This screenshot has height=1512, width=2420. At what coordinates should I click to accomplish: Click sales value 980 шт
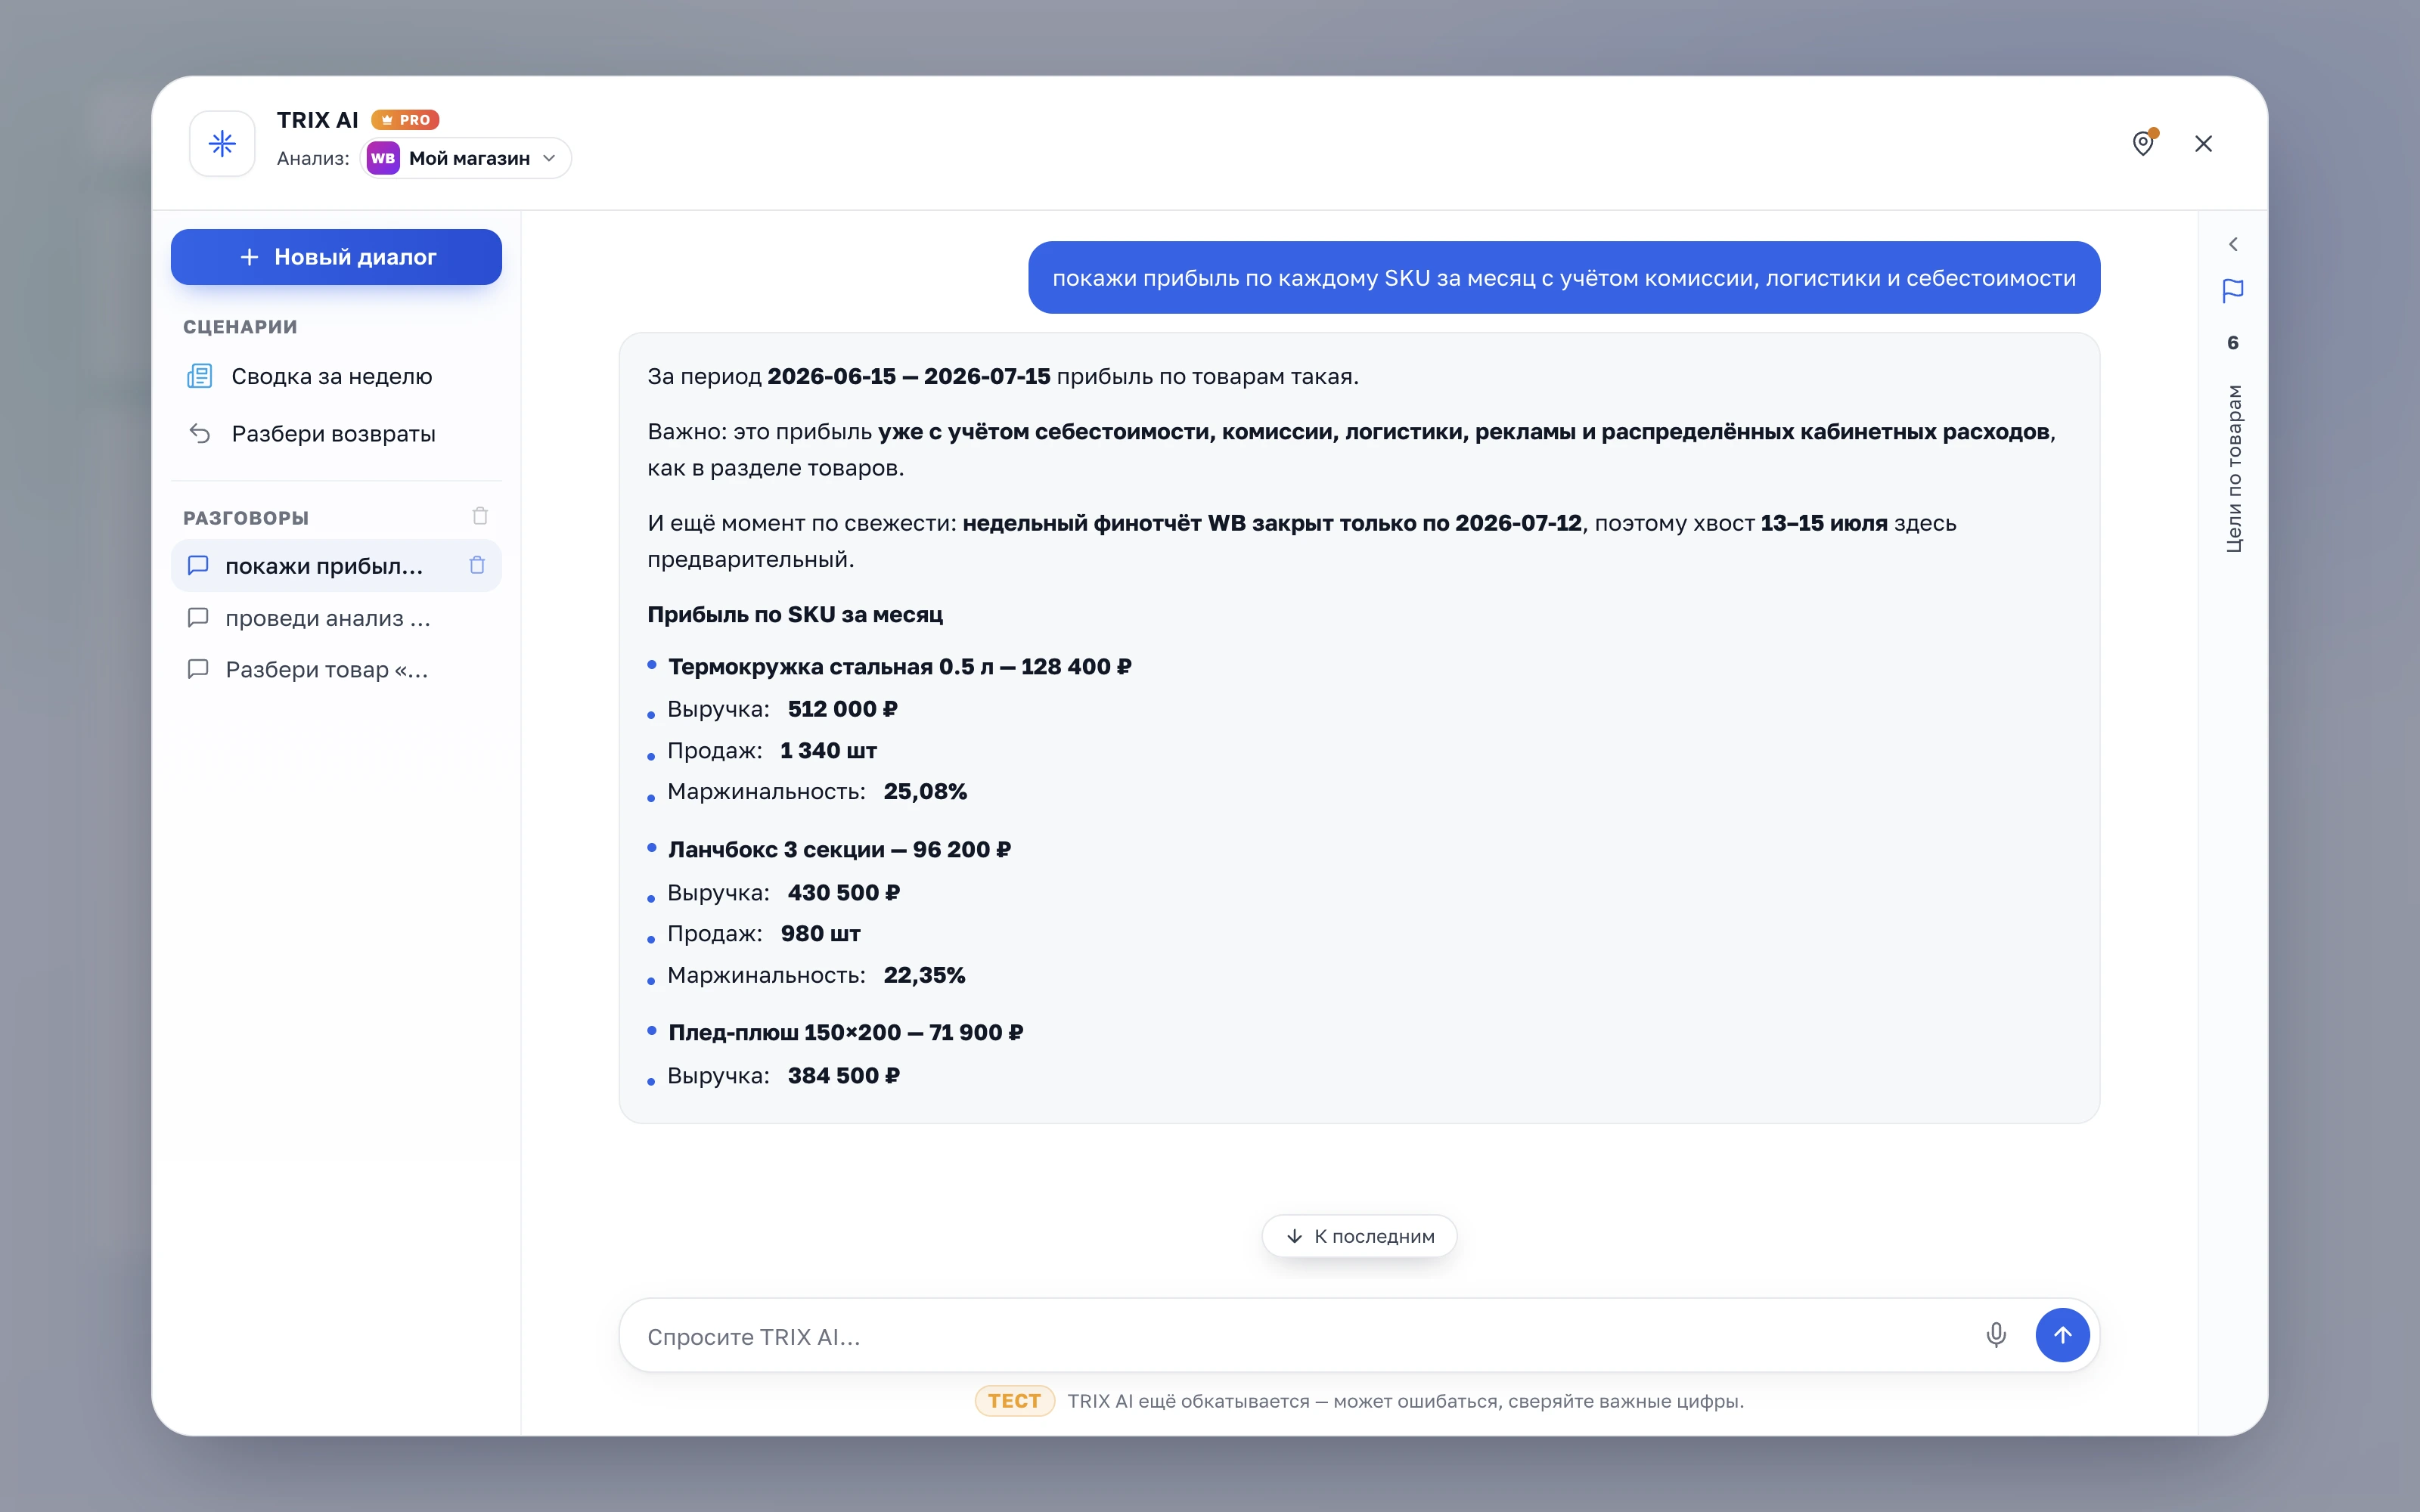point(820,933)
